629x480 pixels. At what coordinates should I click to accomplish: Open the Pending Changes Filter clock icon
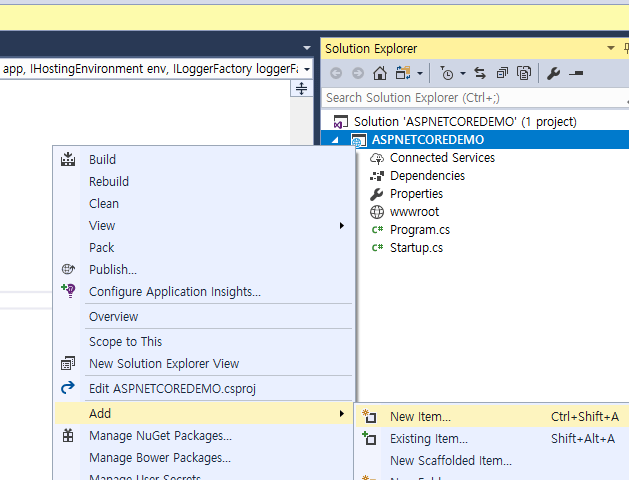point(447,73)
